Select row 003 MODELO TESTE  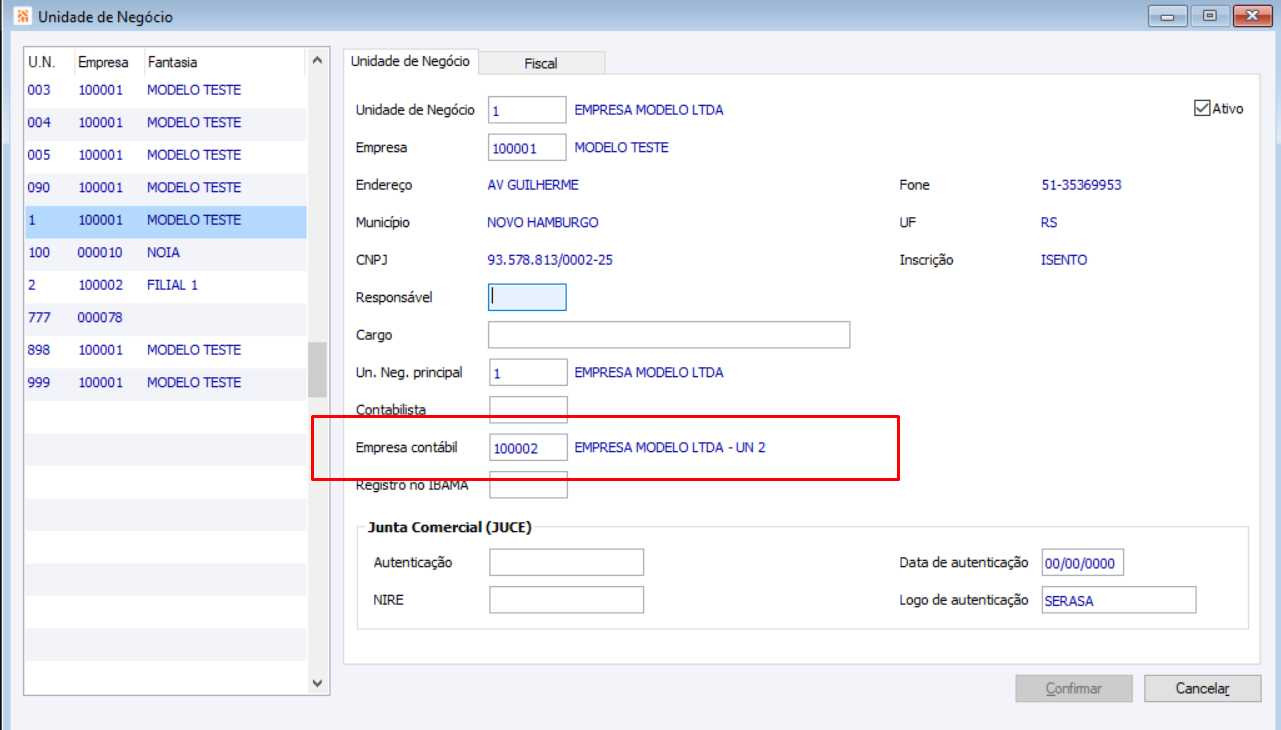coord(166,90)
